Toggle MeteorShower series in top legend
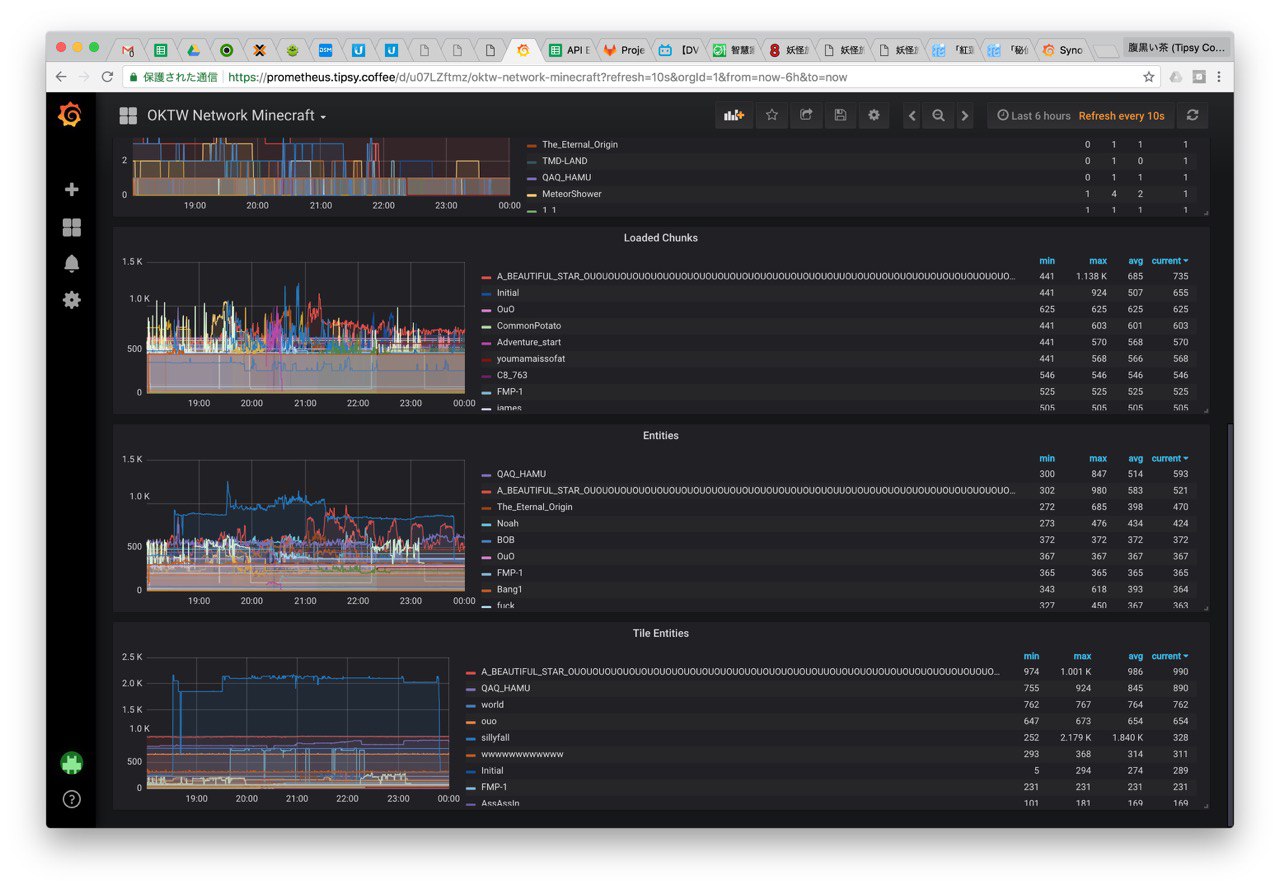Screen dimensions: 1280x889 572,194
